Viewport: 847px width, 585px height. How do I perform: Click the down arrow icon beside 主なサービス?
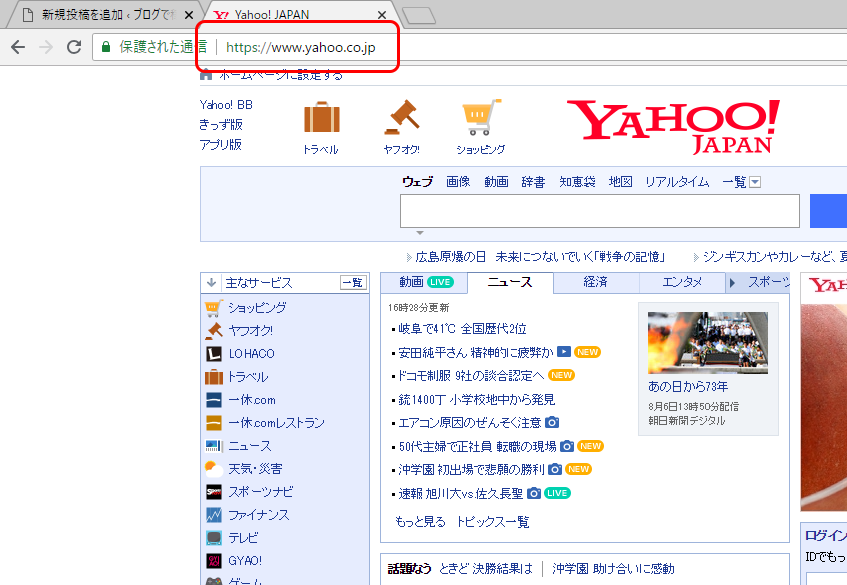212,283
